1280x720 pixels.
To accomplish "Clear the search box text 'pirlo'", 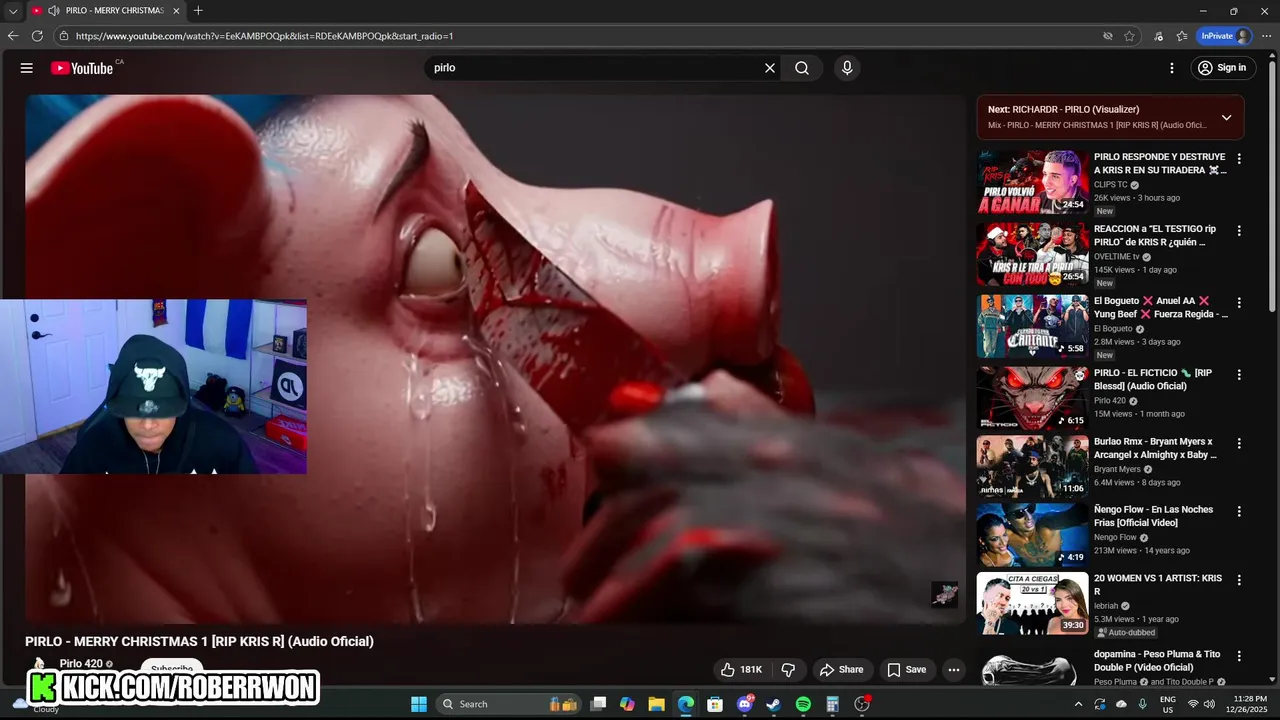I will [x=770, y=68].
